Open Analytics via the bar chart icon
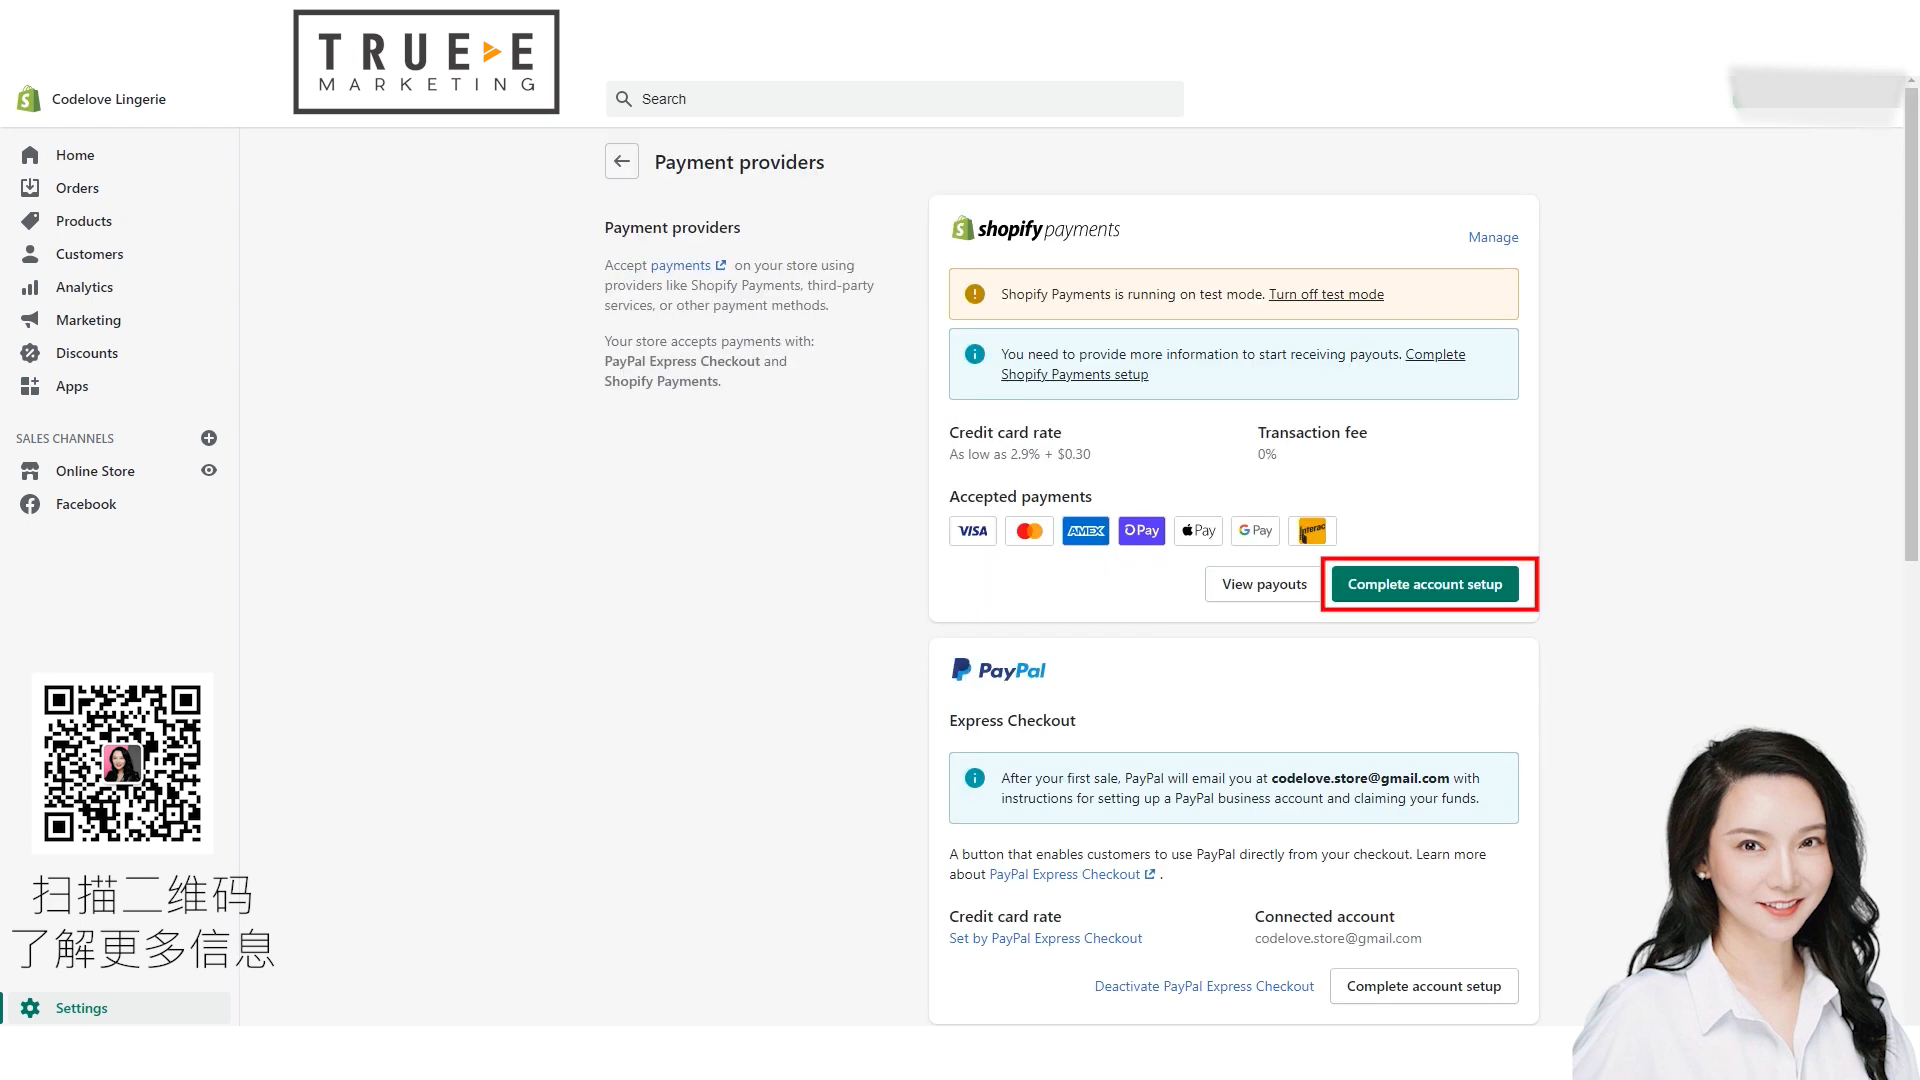This screenshot has height=1080, width=1920. [31, 287]
